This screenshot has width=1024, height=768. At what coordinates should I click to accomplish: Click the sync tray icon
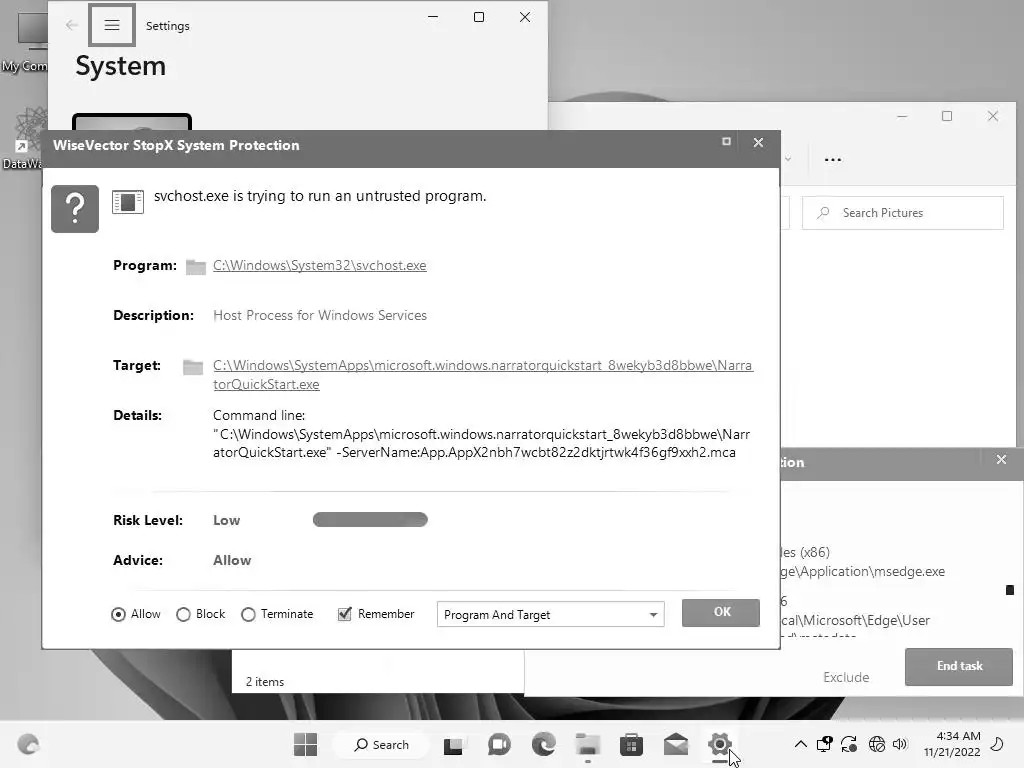849,744
